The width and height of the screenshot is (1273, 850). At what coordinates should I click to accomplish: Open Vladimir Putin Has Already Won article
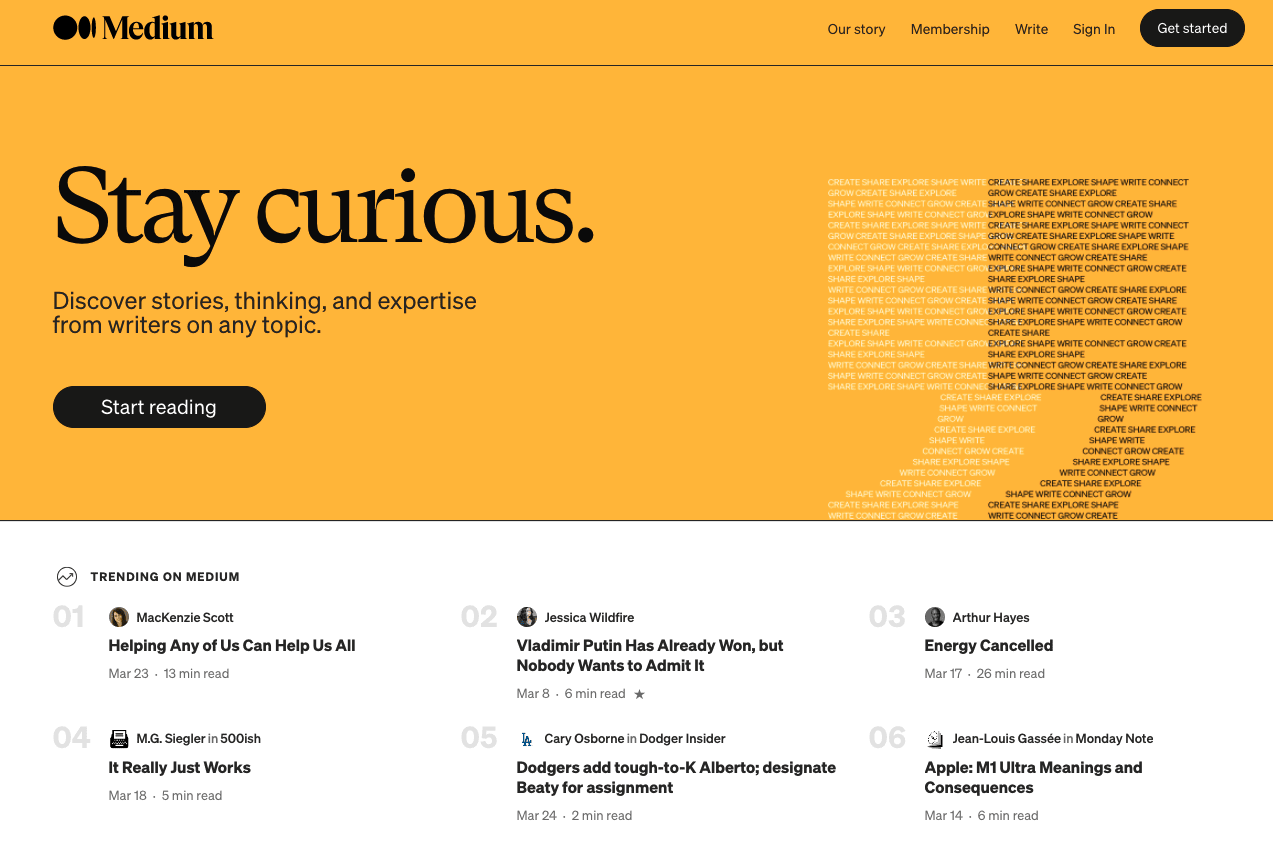click(650, 656)
